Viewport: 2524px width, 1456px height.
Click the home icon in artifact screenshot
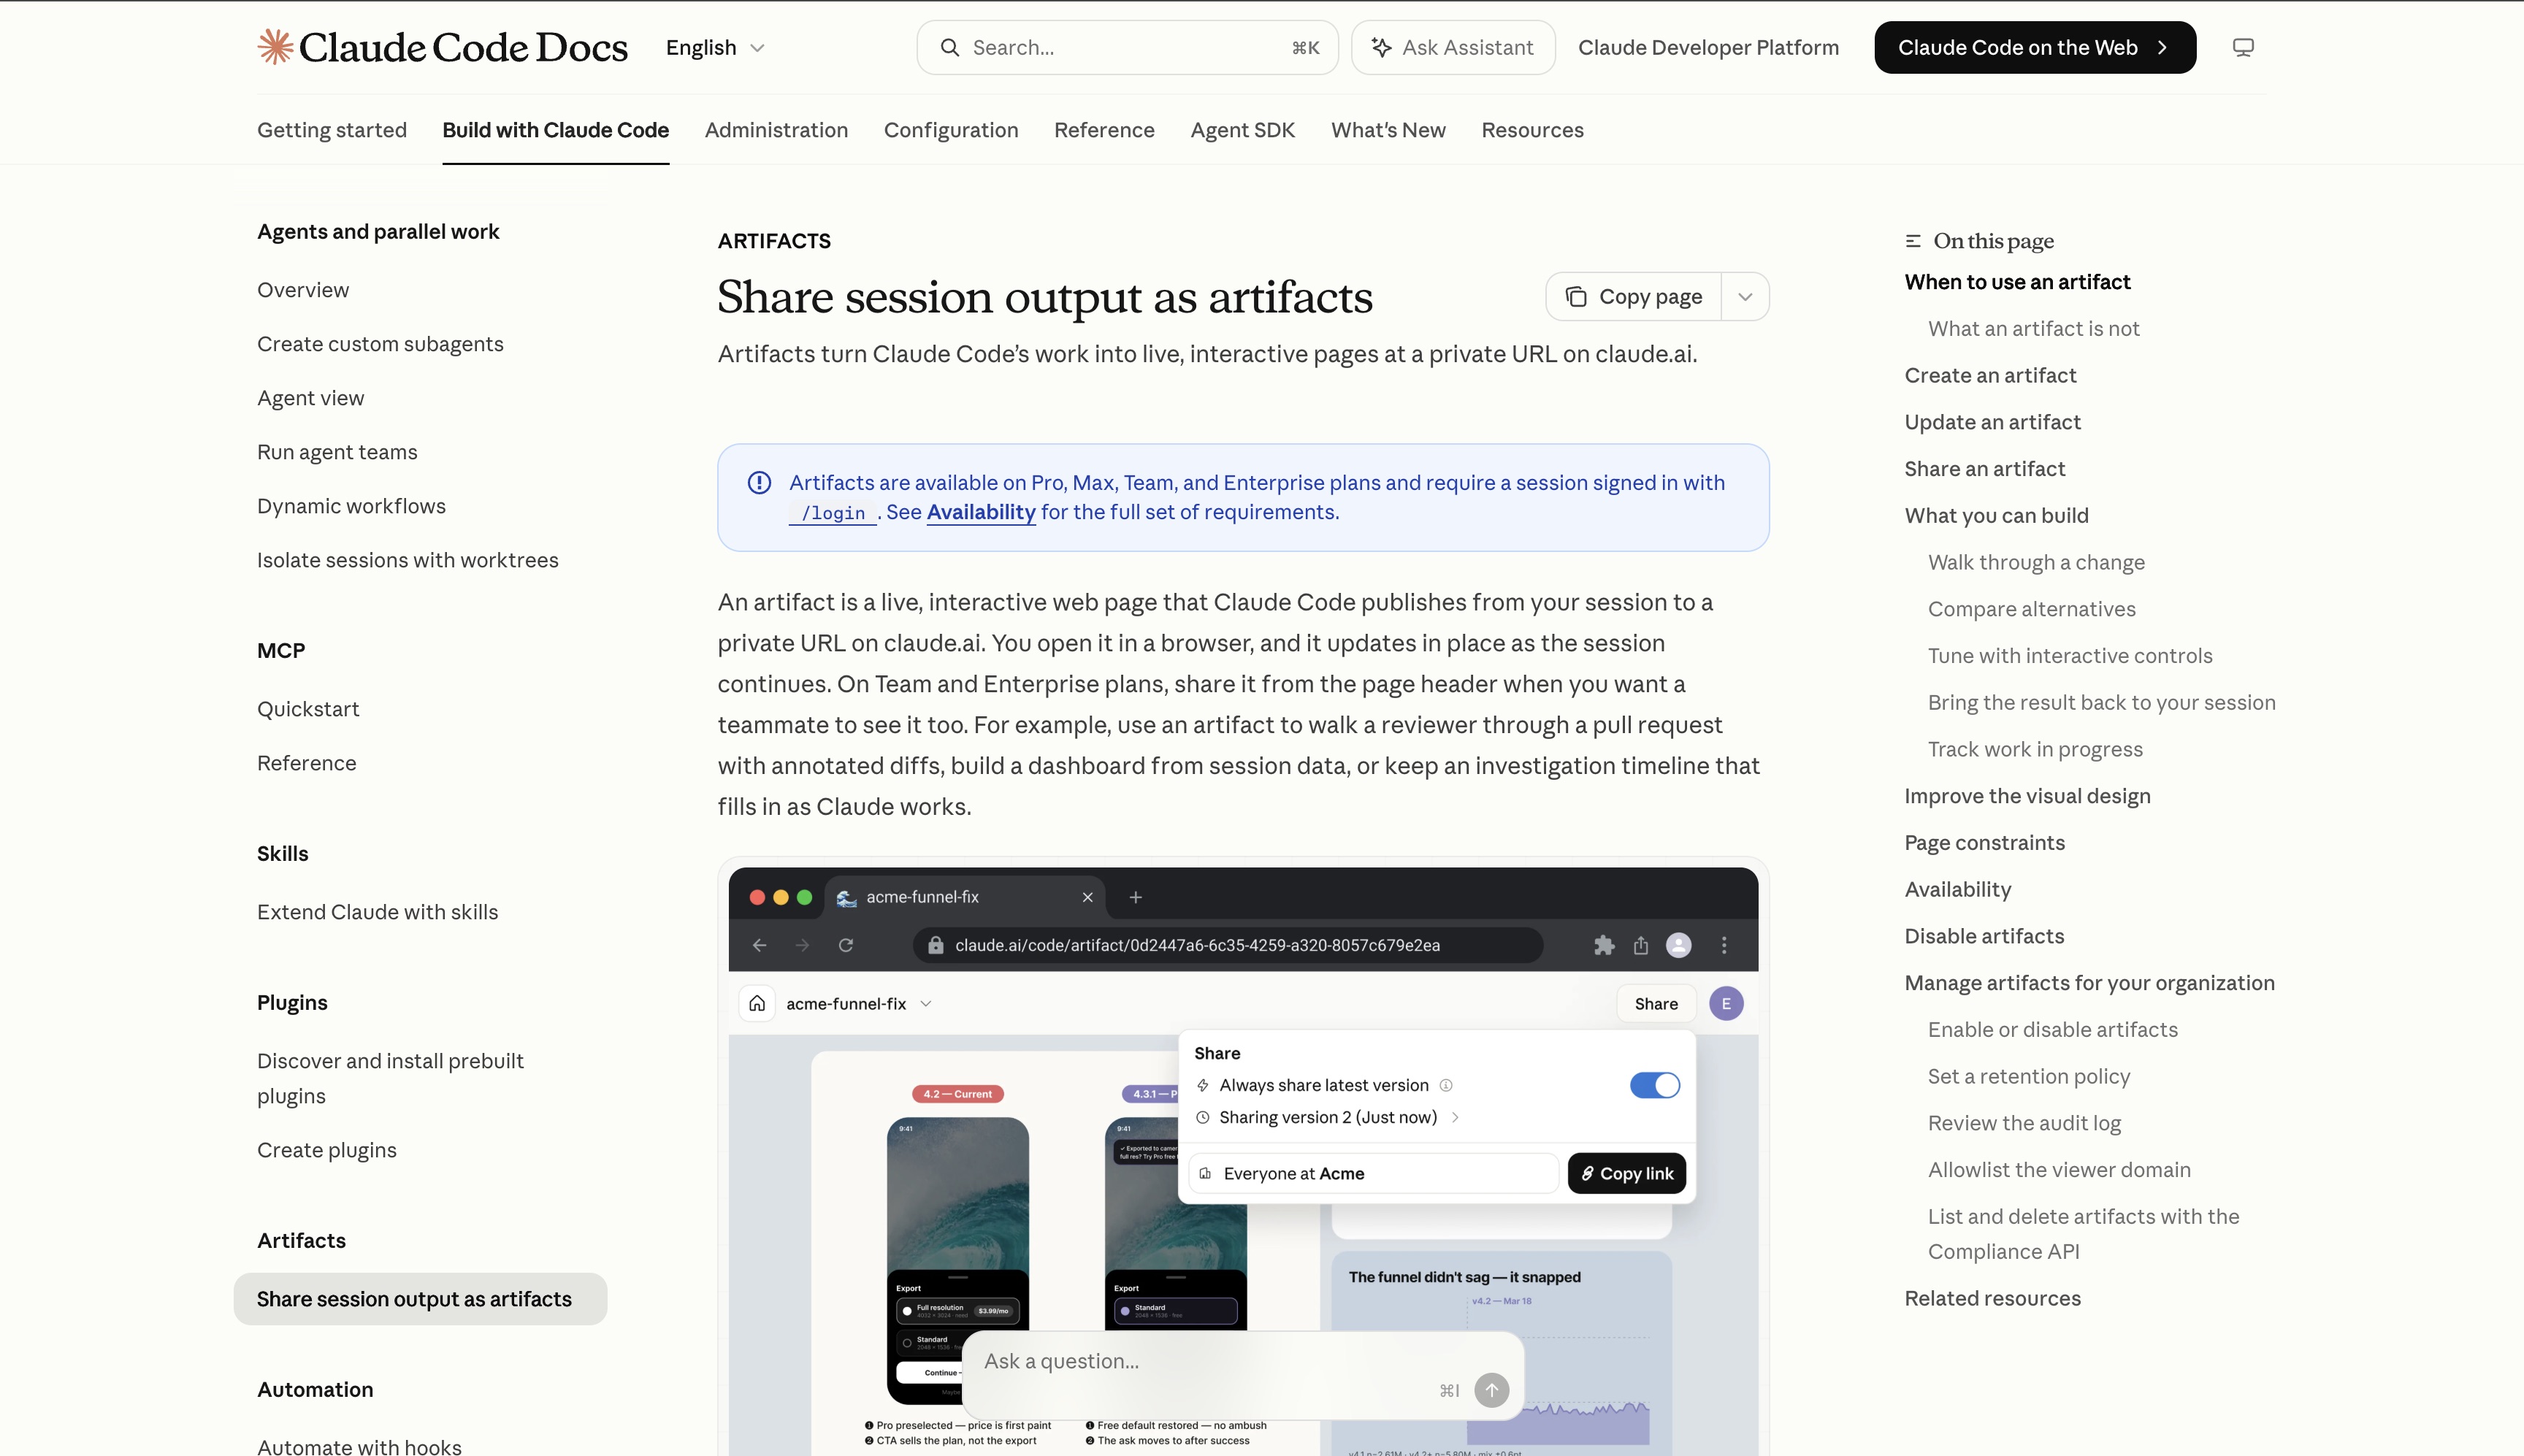pos(757,1003)
